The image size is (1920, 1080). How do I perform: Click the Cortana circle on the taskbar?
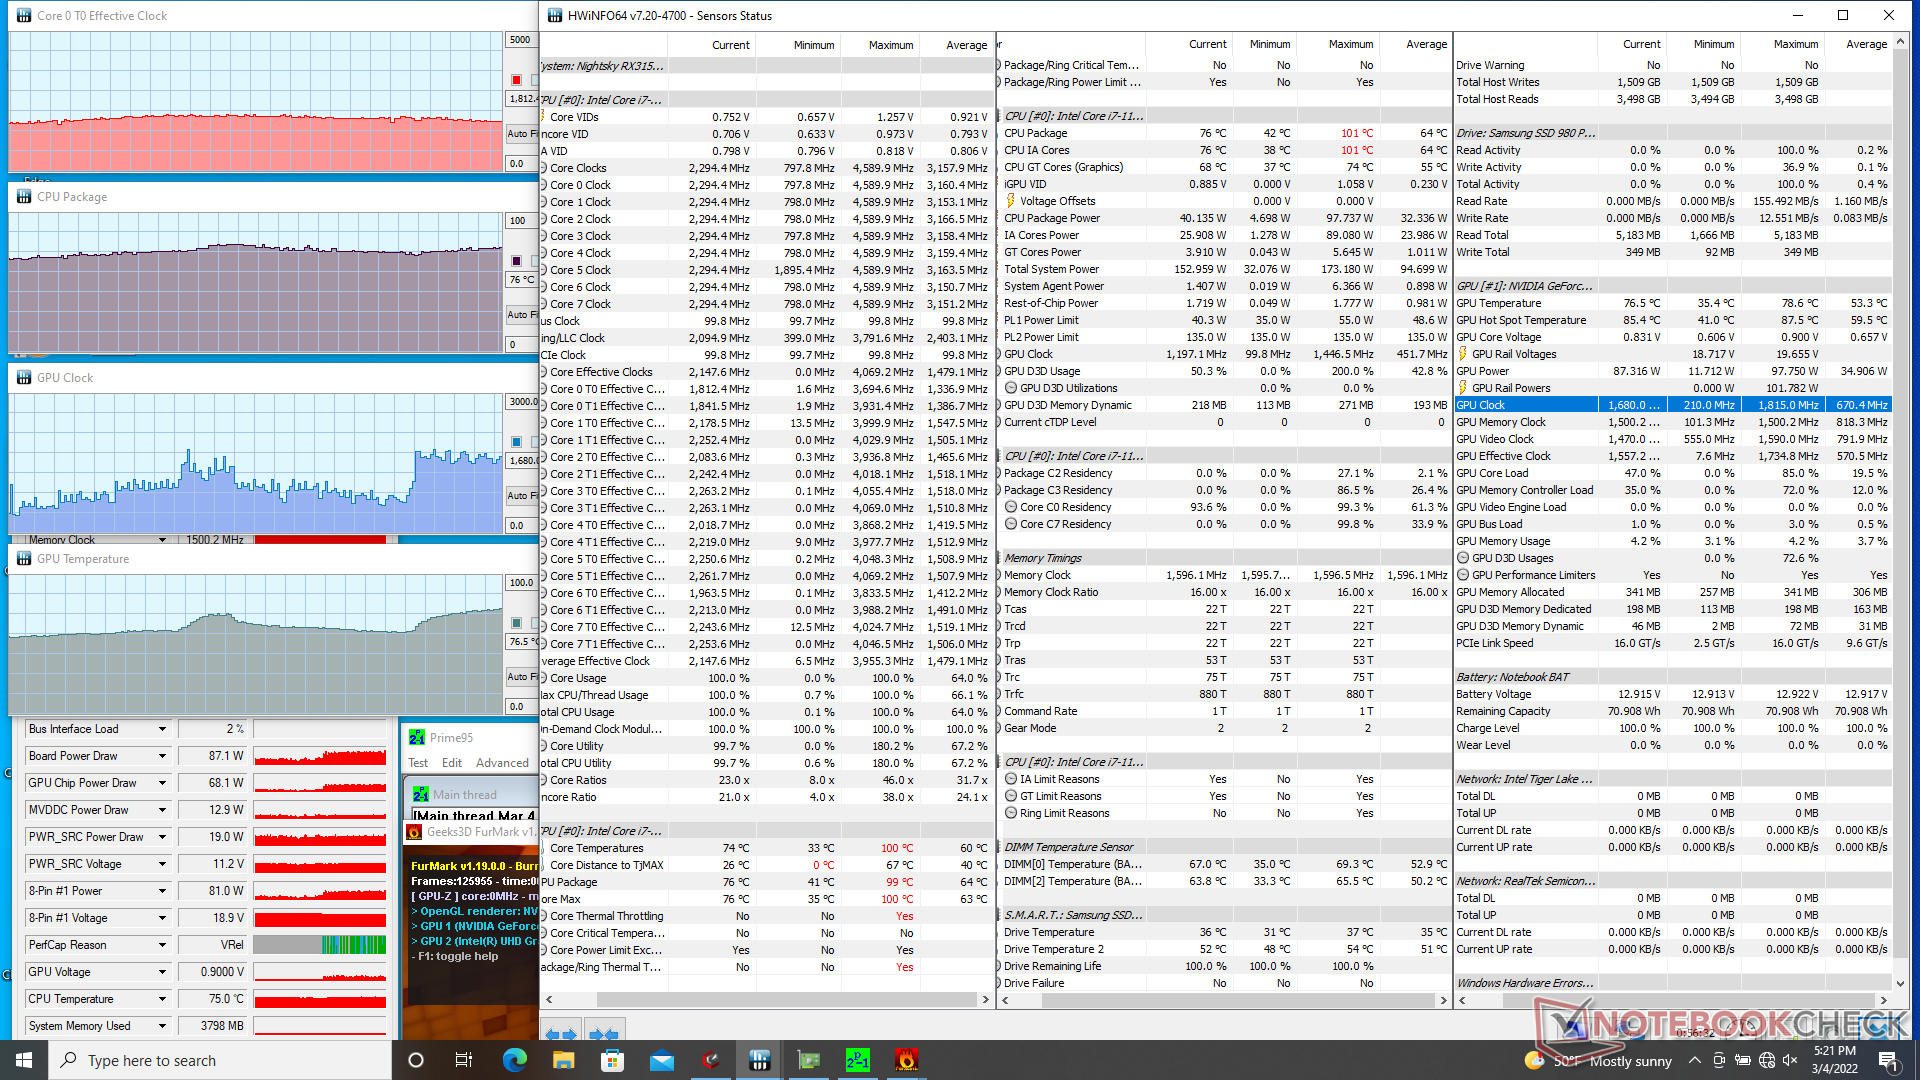[x=416, y=1060]
